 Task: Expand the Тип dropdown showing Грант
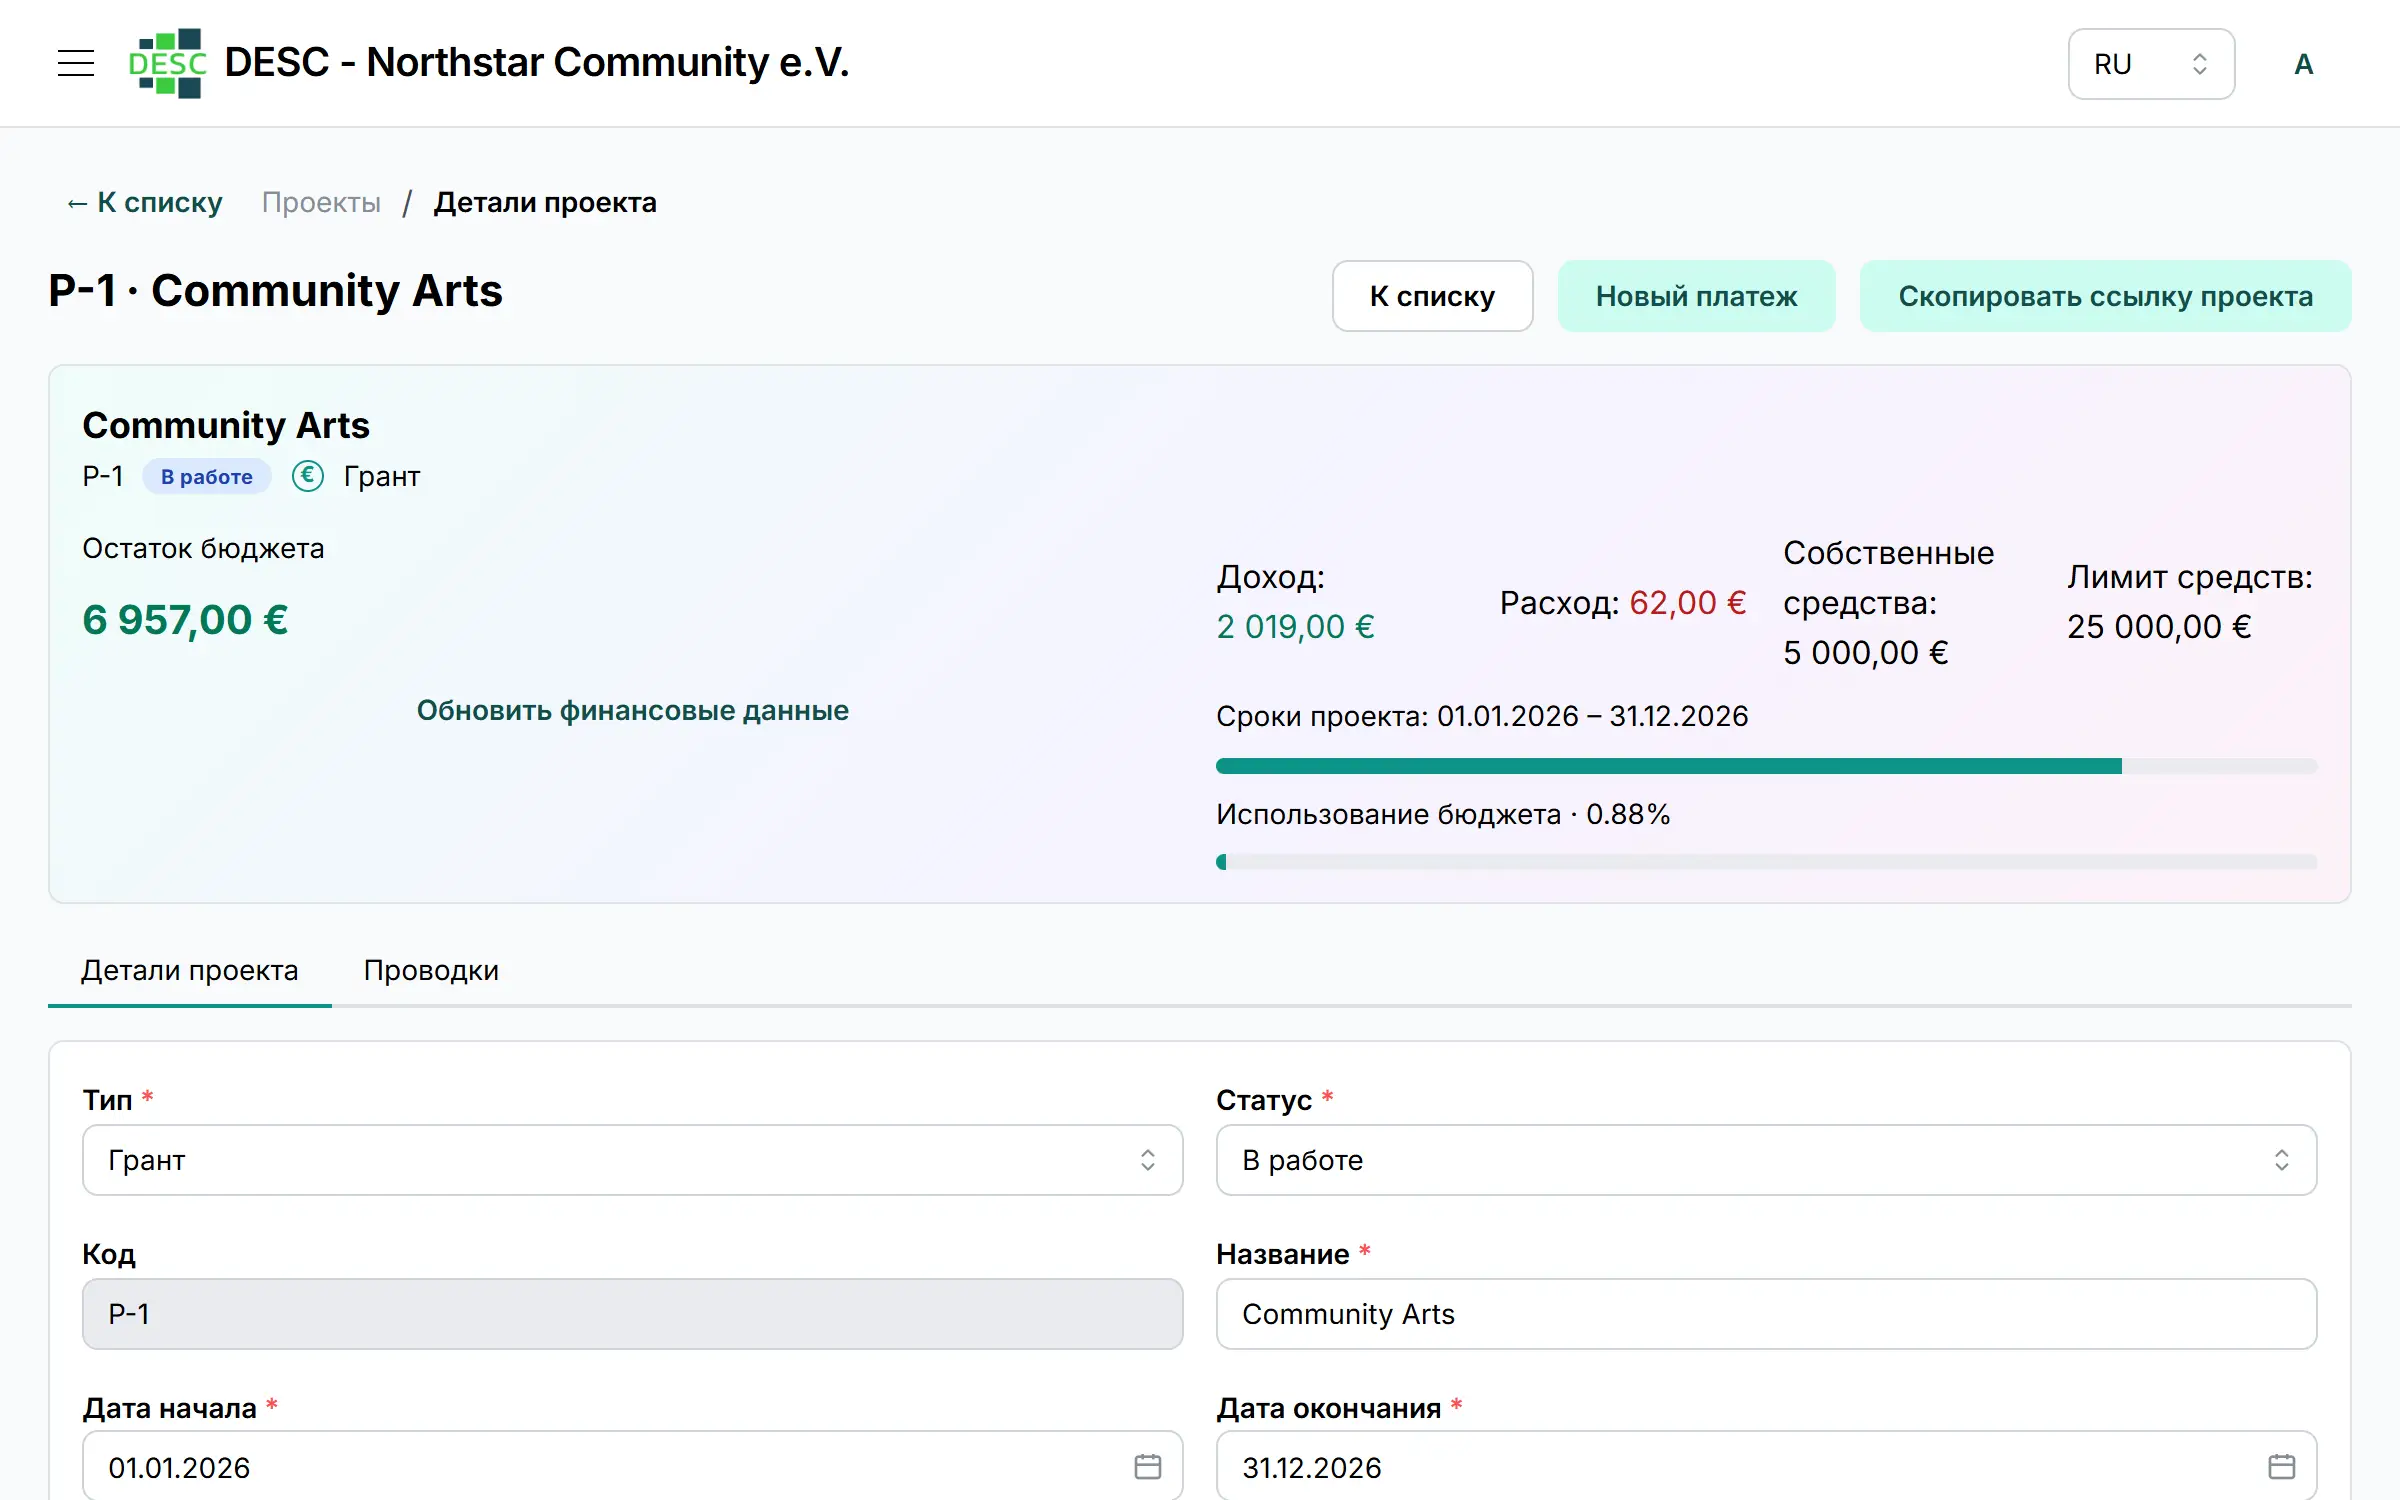[x=632, y=1160]
